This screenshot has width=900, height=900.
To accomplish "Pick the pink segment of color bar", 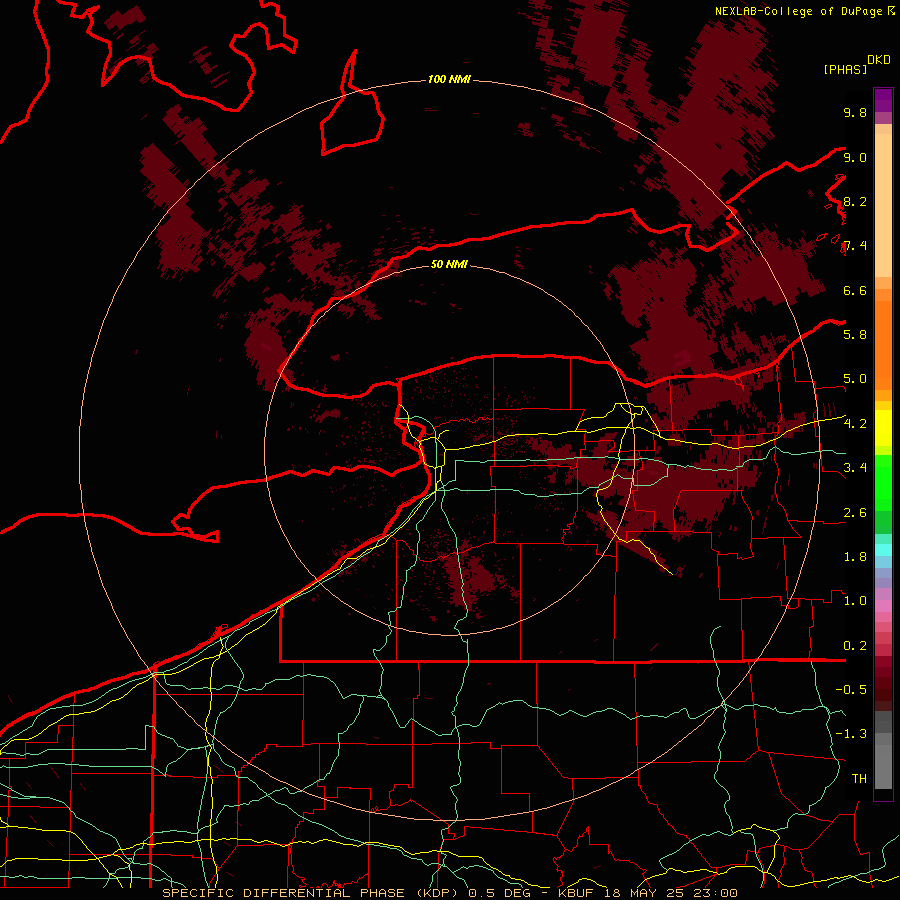I will [x=883, y=606].
